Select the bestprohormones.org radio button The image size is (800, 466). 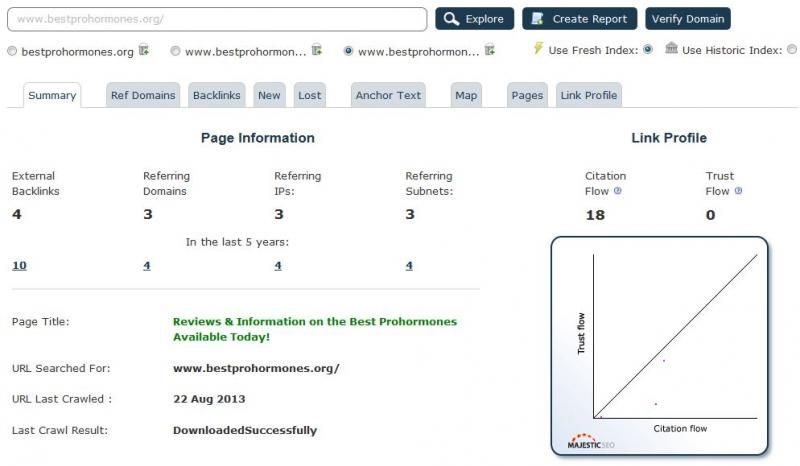[x=12, y=51]
